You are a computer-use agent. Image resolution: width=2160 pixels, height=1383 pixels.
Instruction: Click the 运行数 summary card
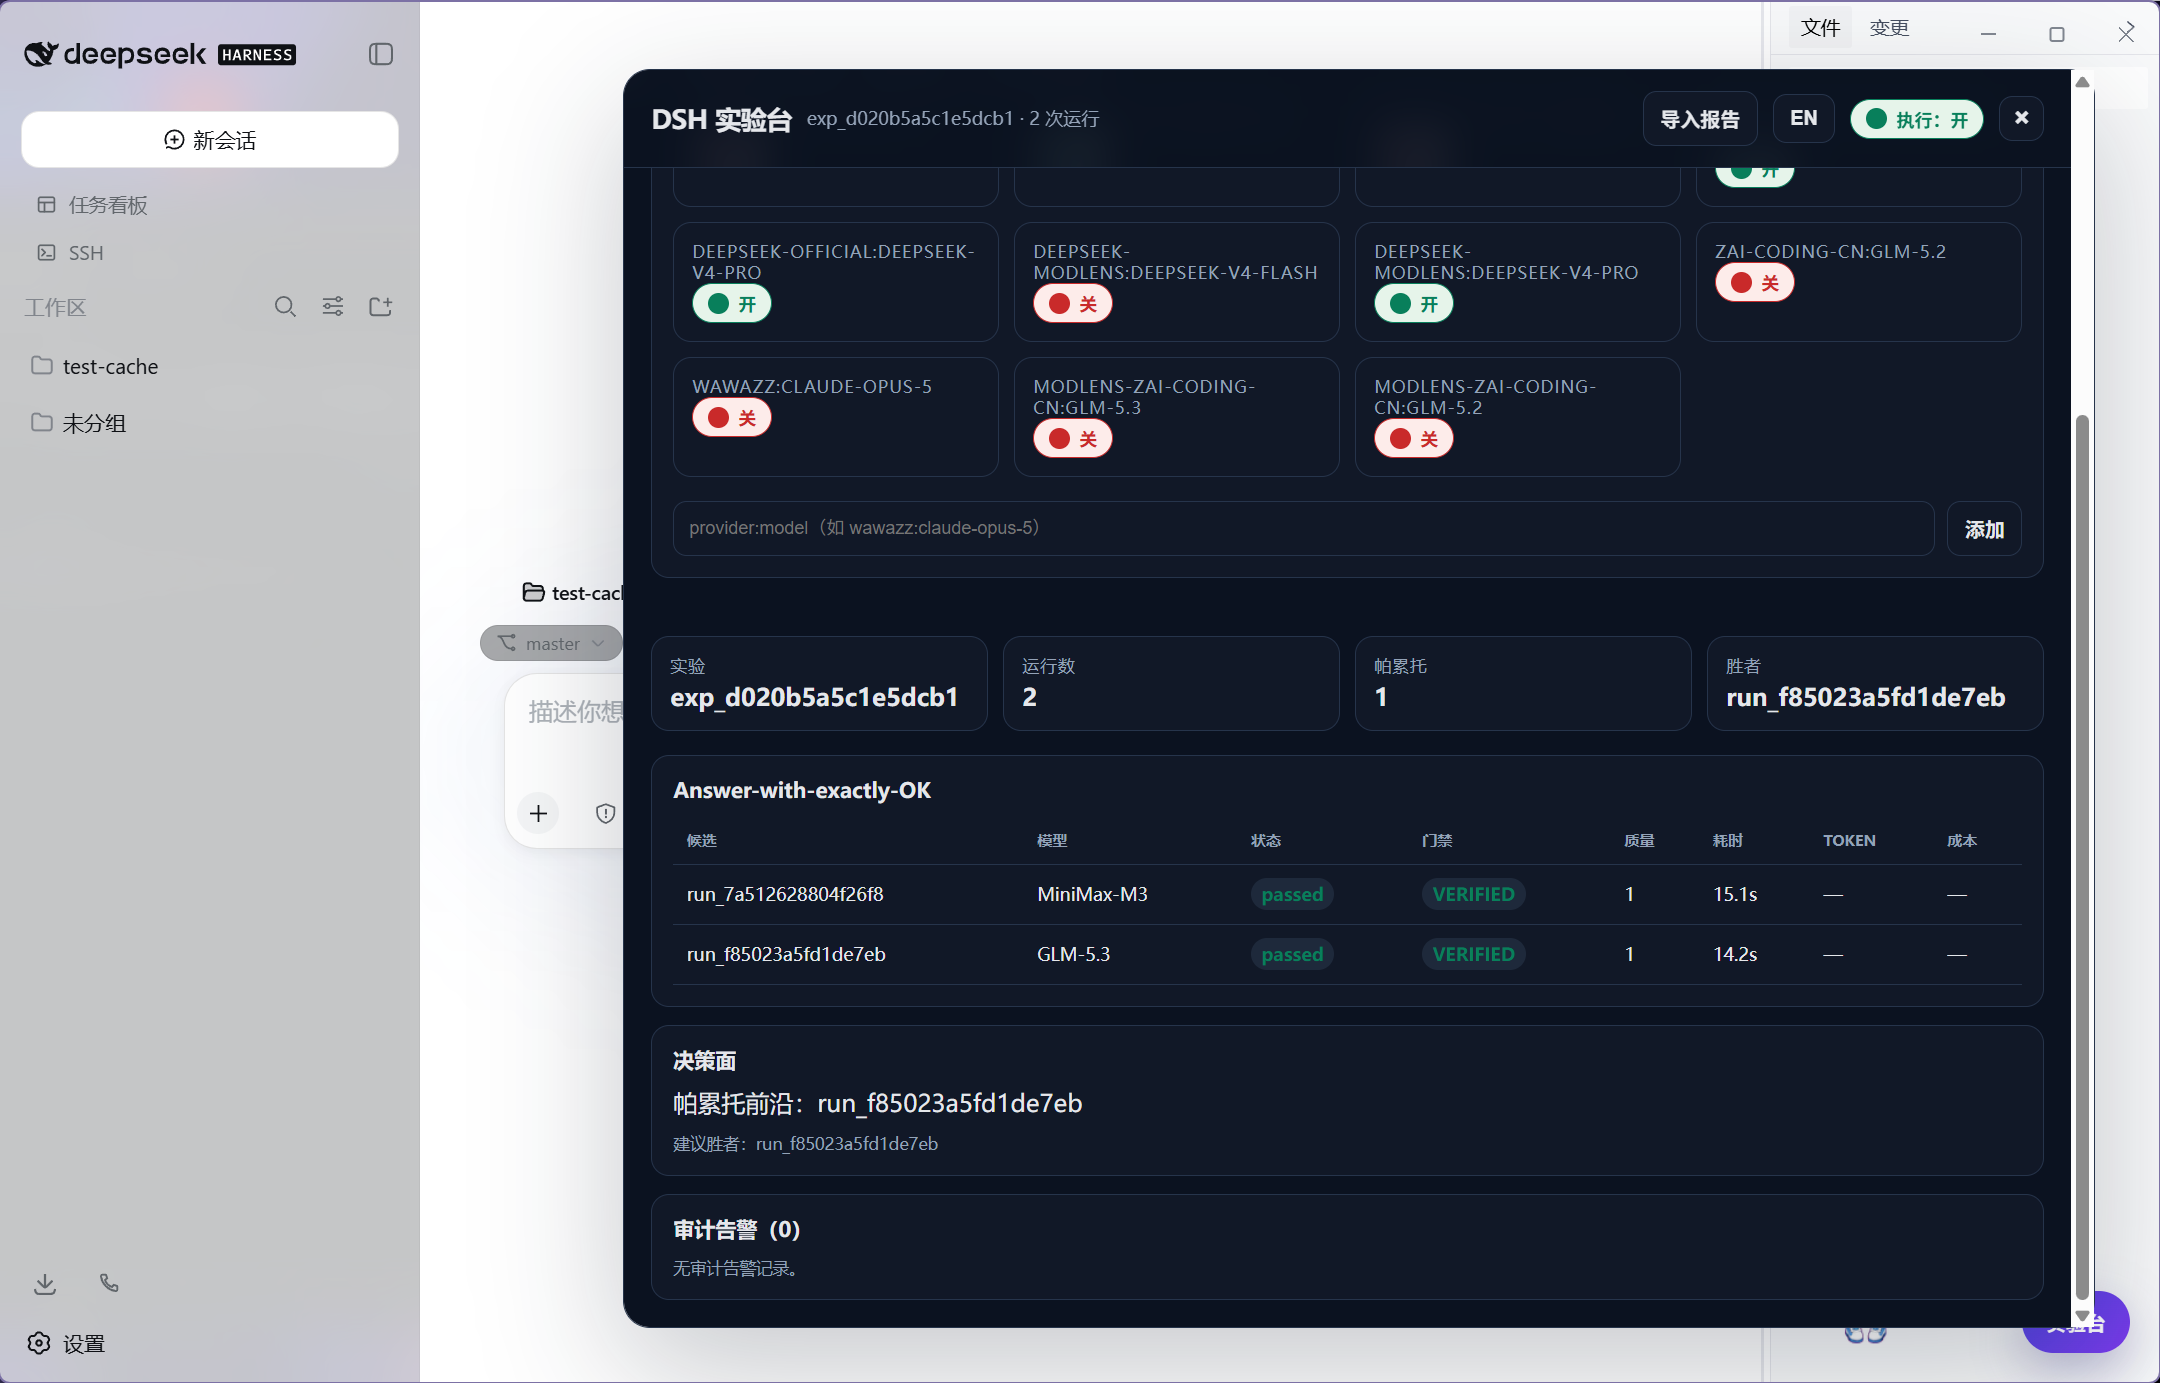[1171, 683]
